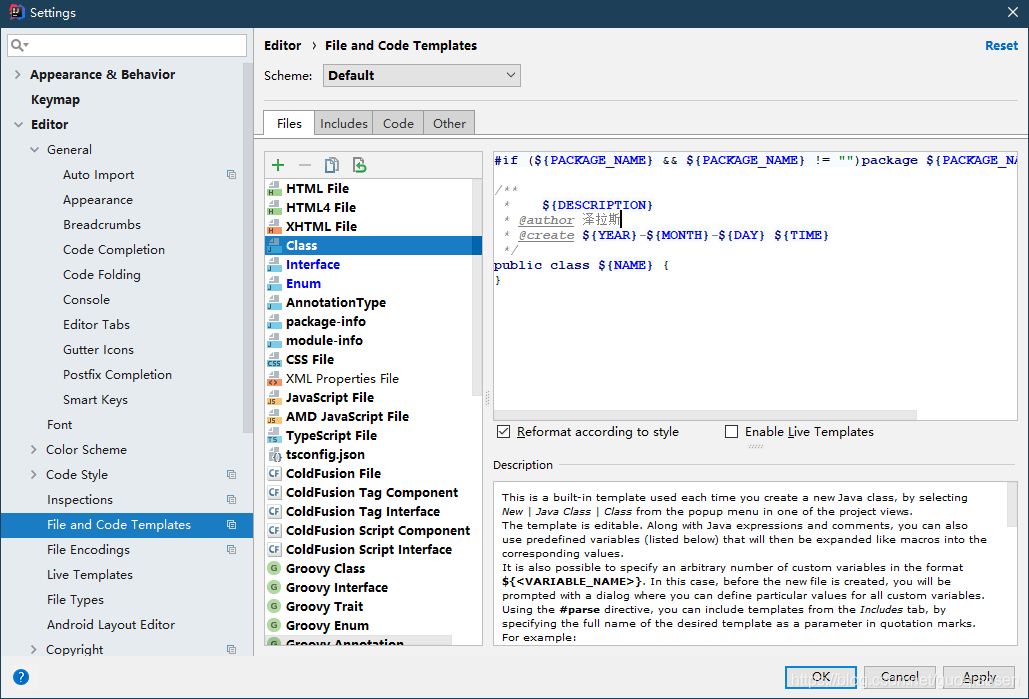1029x699 pixels.
Task: Open Postfix Completion settings
Action: point(117,374)
